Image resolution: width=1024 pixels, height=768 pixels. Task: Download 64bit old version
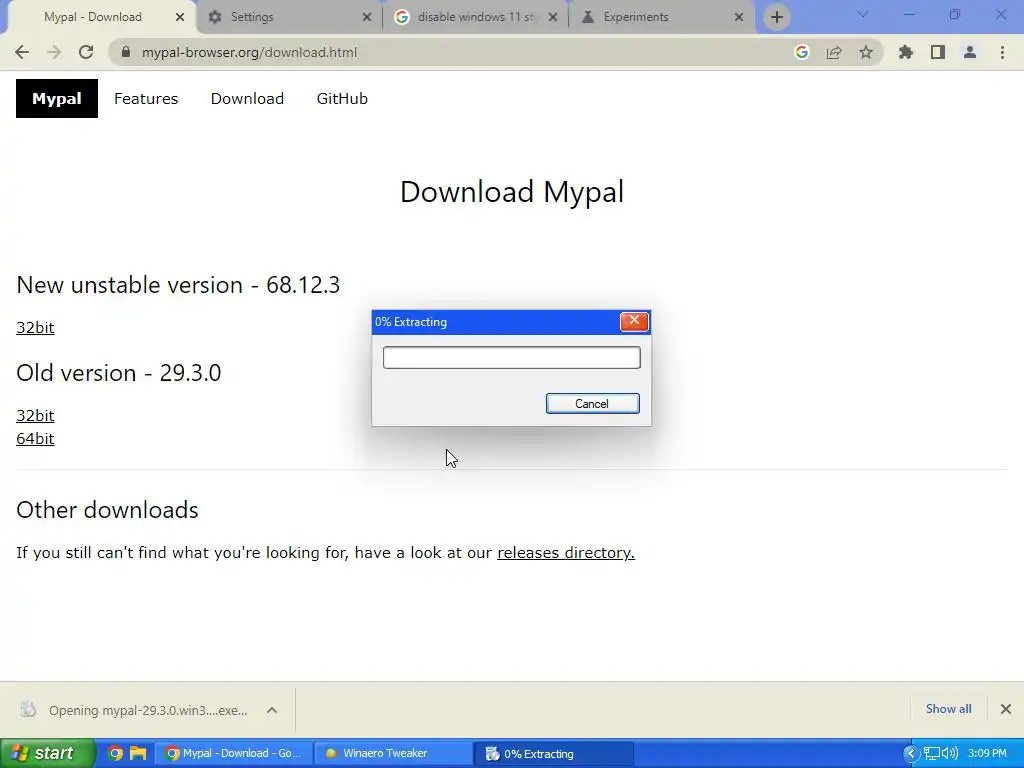coord(35,438)
